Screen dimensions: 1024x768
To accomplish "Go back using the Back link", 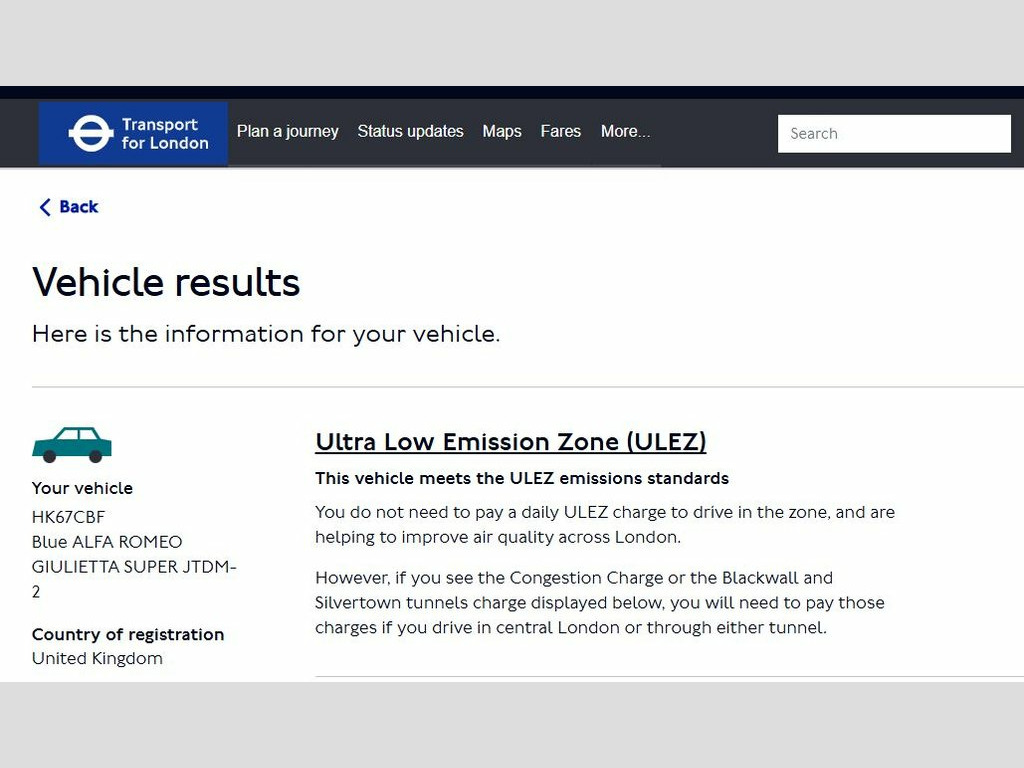I will click(78, 207).
